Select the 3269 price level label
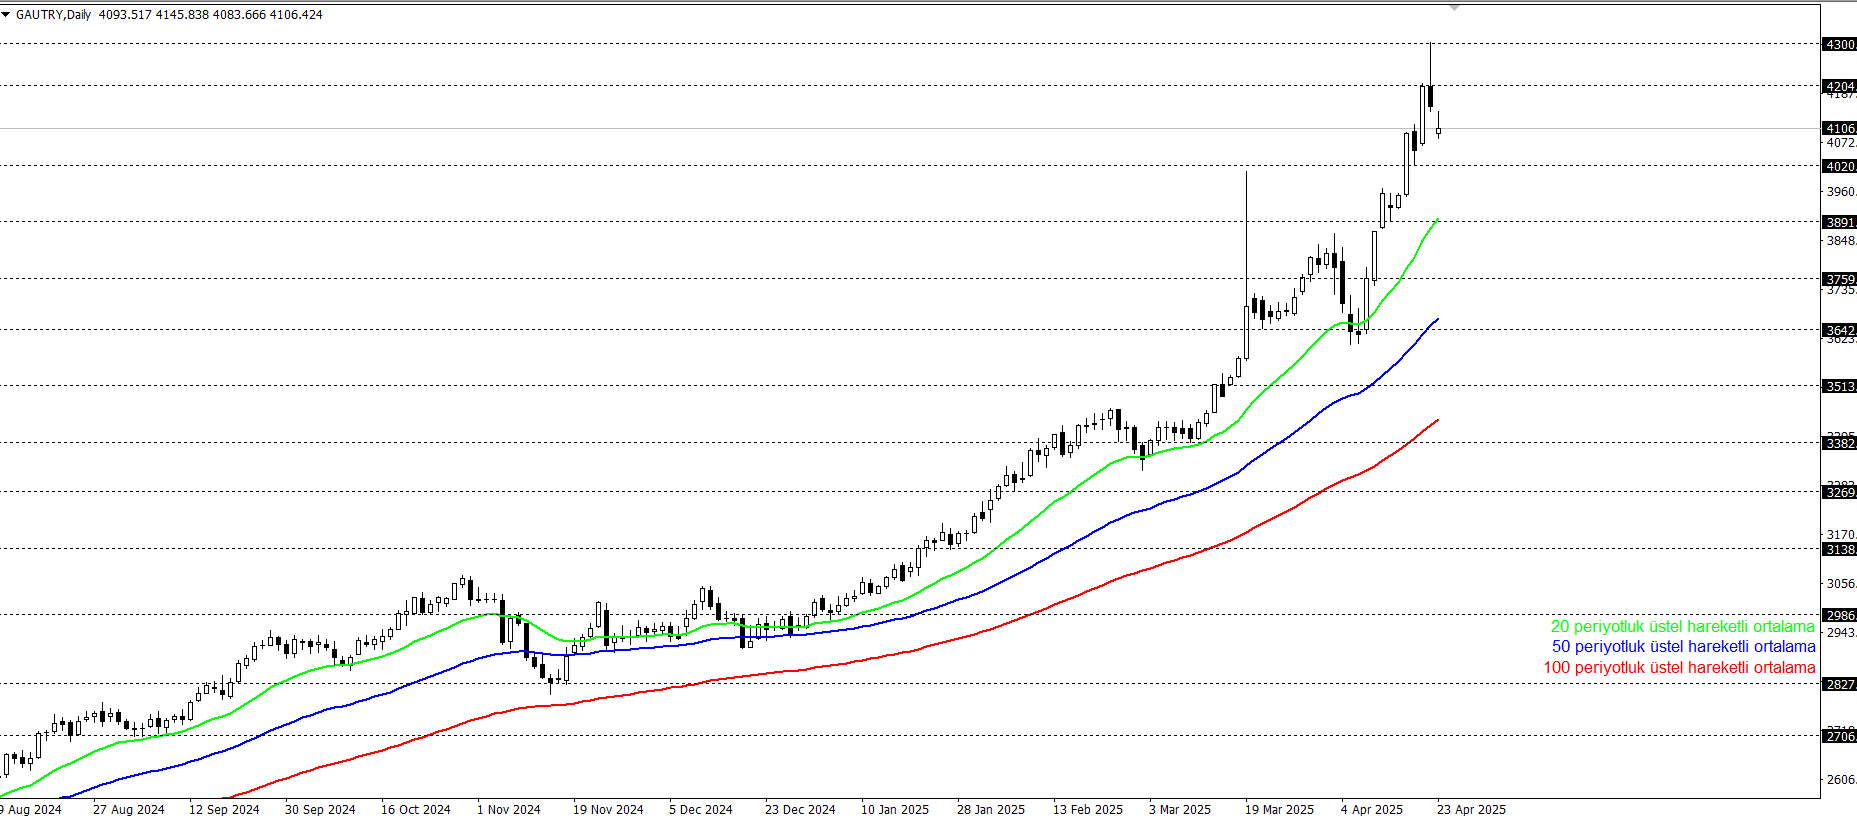The width and height of the screenshot is (1857, 821). click(x=1839, y=492)
